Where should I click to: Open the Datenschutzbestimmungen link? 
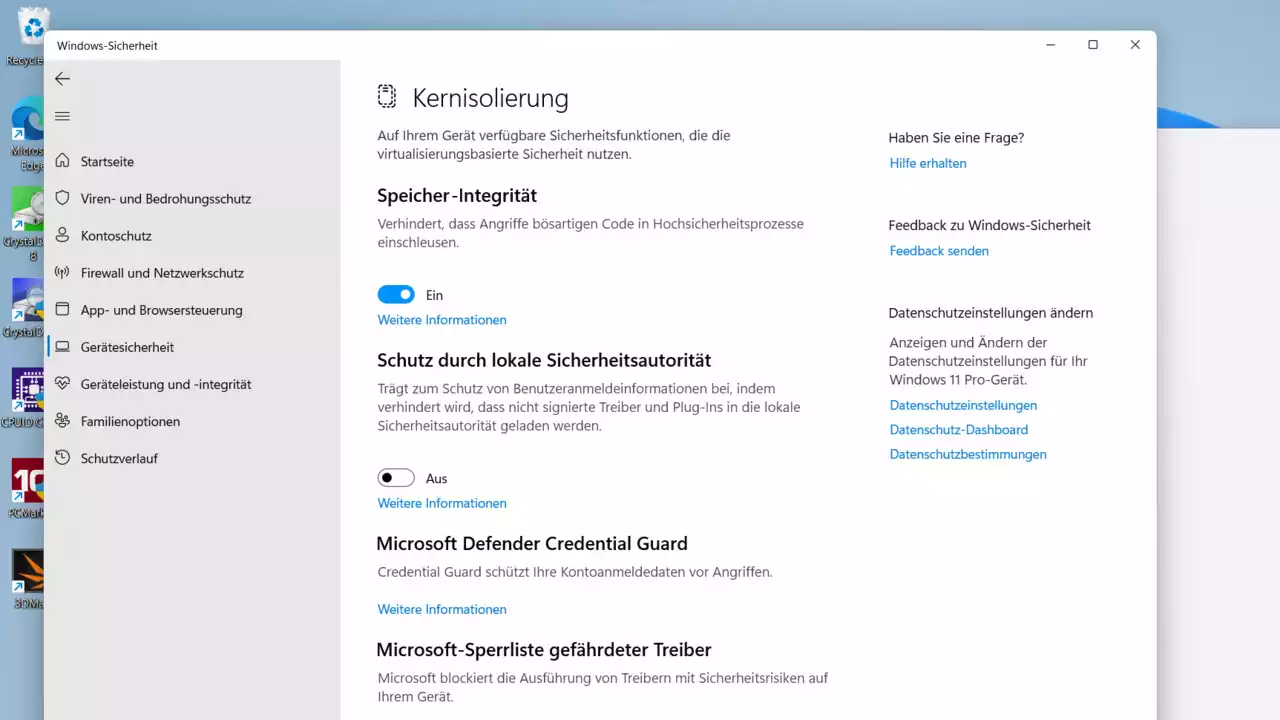[x=968, y=454]
